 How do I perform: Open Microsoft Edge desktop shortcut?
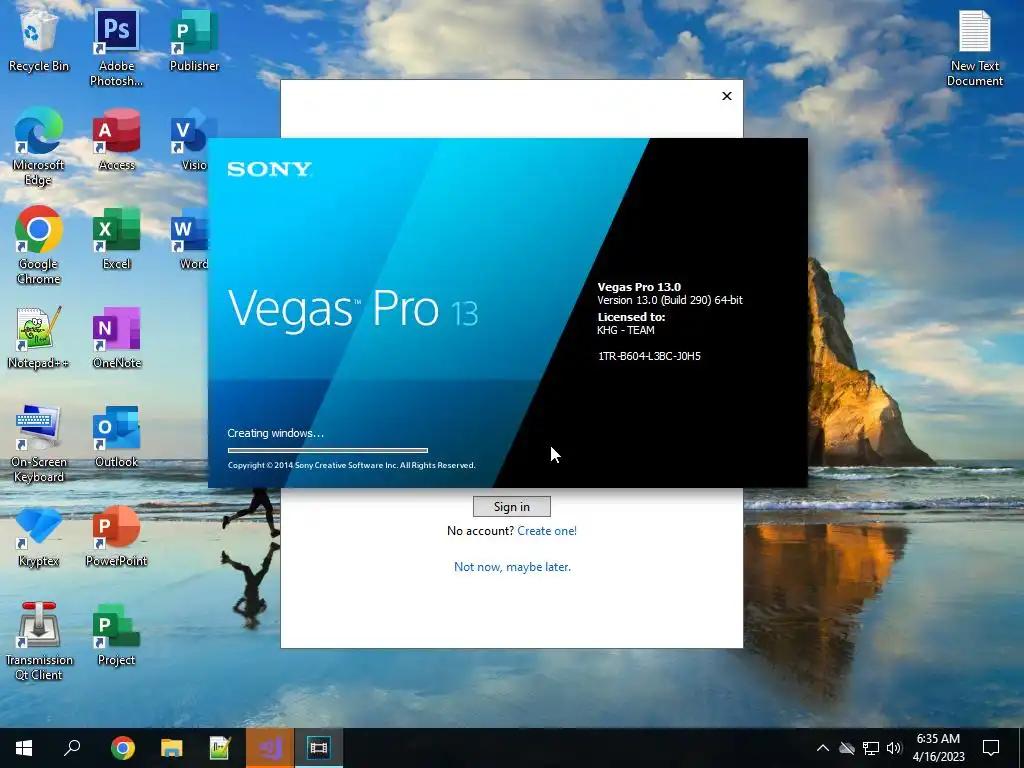39,147
